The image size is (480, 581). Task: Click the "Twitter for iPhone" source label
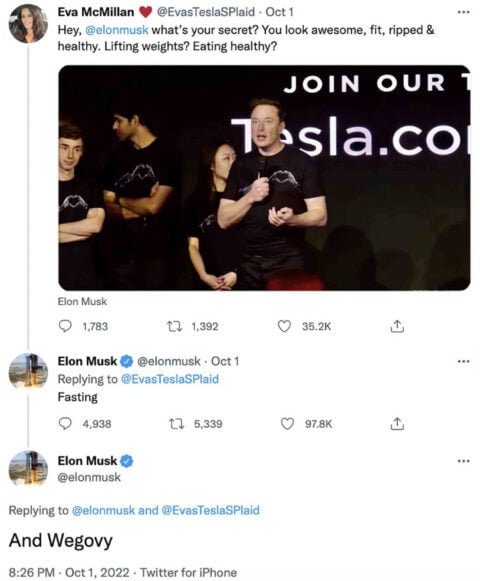pos(188,572)
